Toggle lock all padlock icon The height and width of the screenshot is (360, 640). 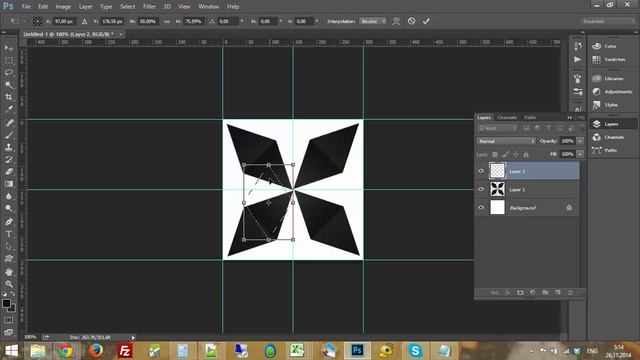pos(526,154)
